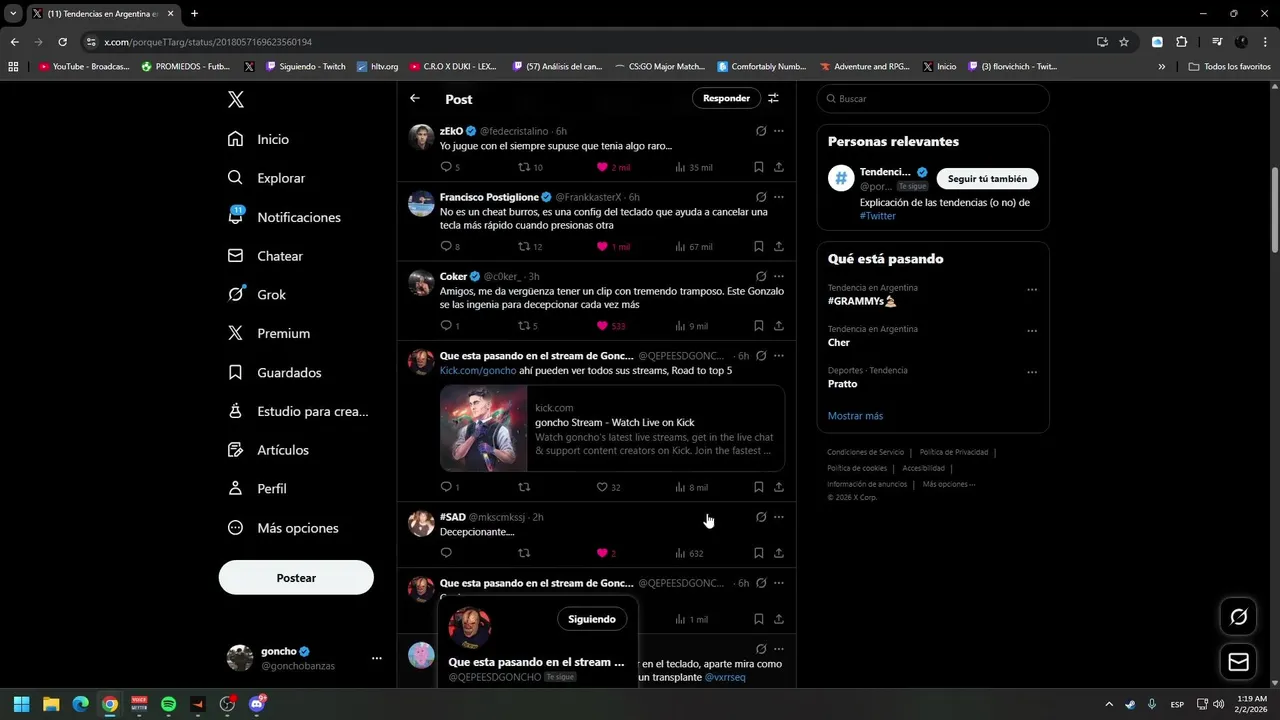Screen dimensions: 1280x720
Task: Open more options for #GRAMMYs trend
Action: click(x=1032, y=290)
